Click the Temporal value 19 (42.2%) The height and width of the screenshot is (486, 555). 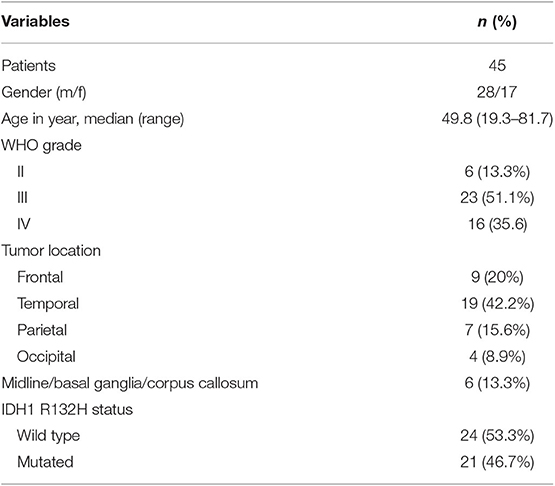tap(497, 304)
